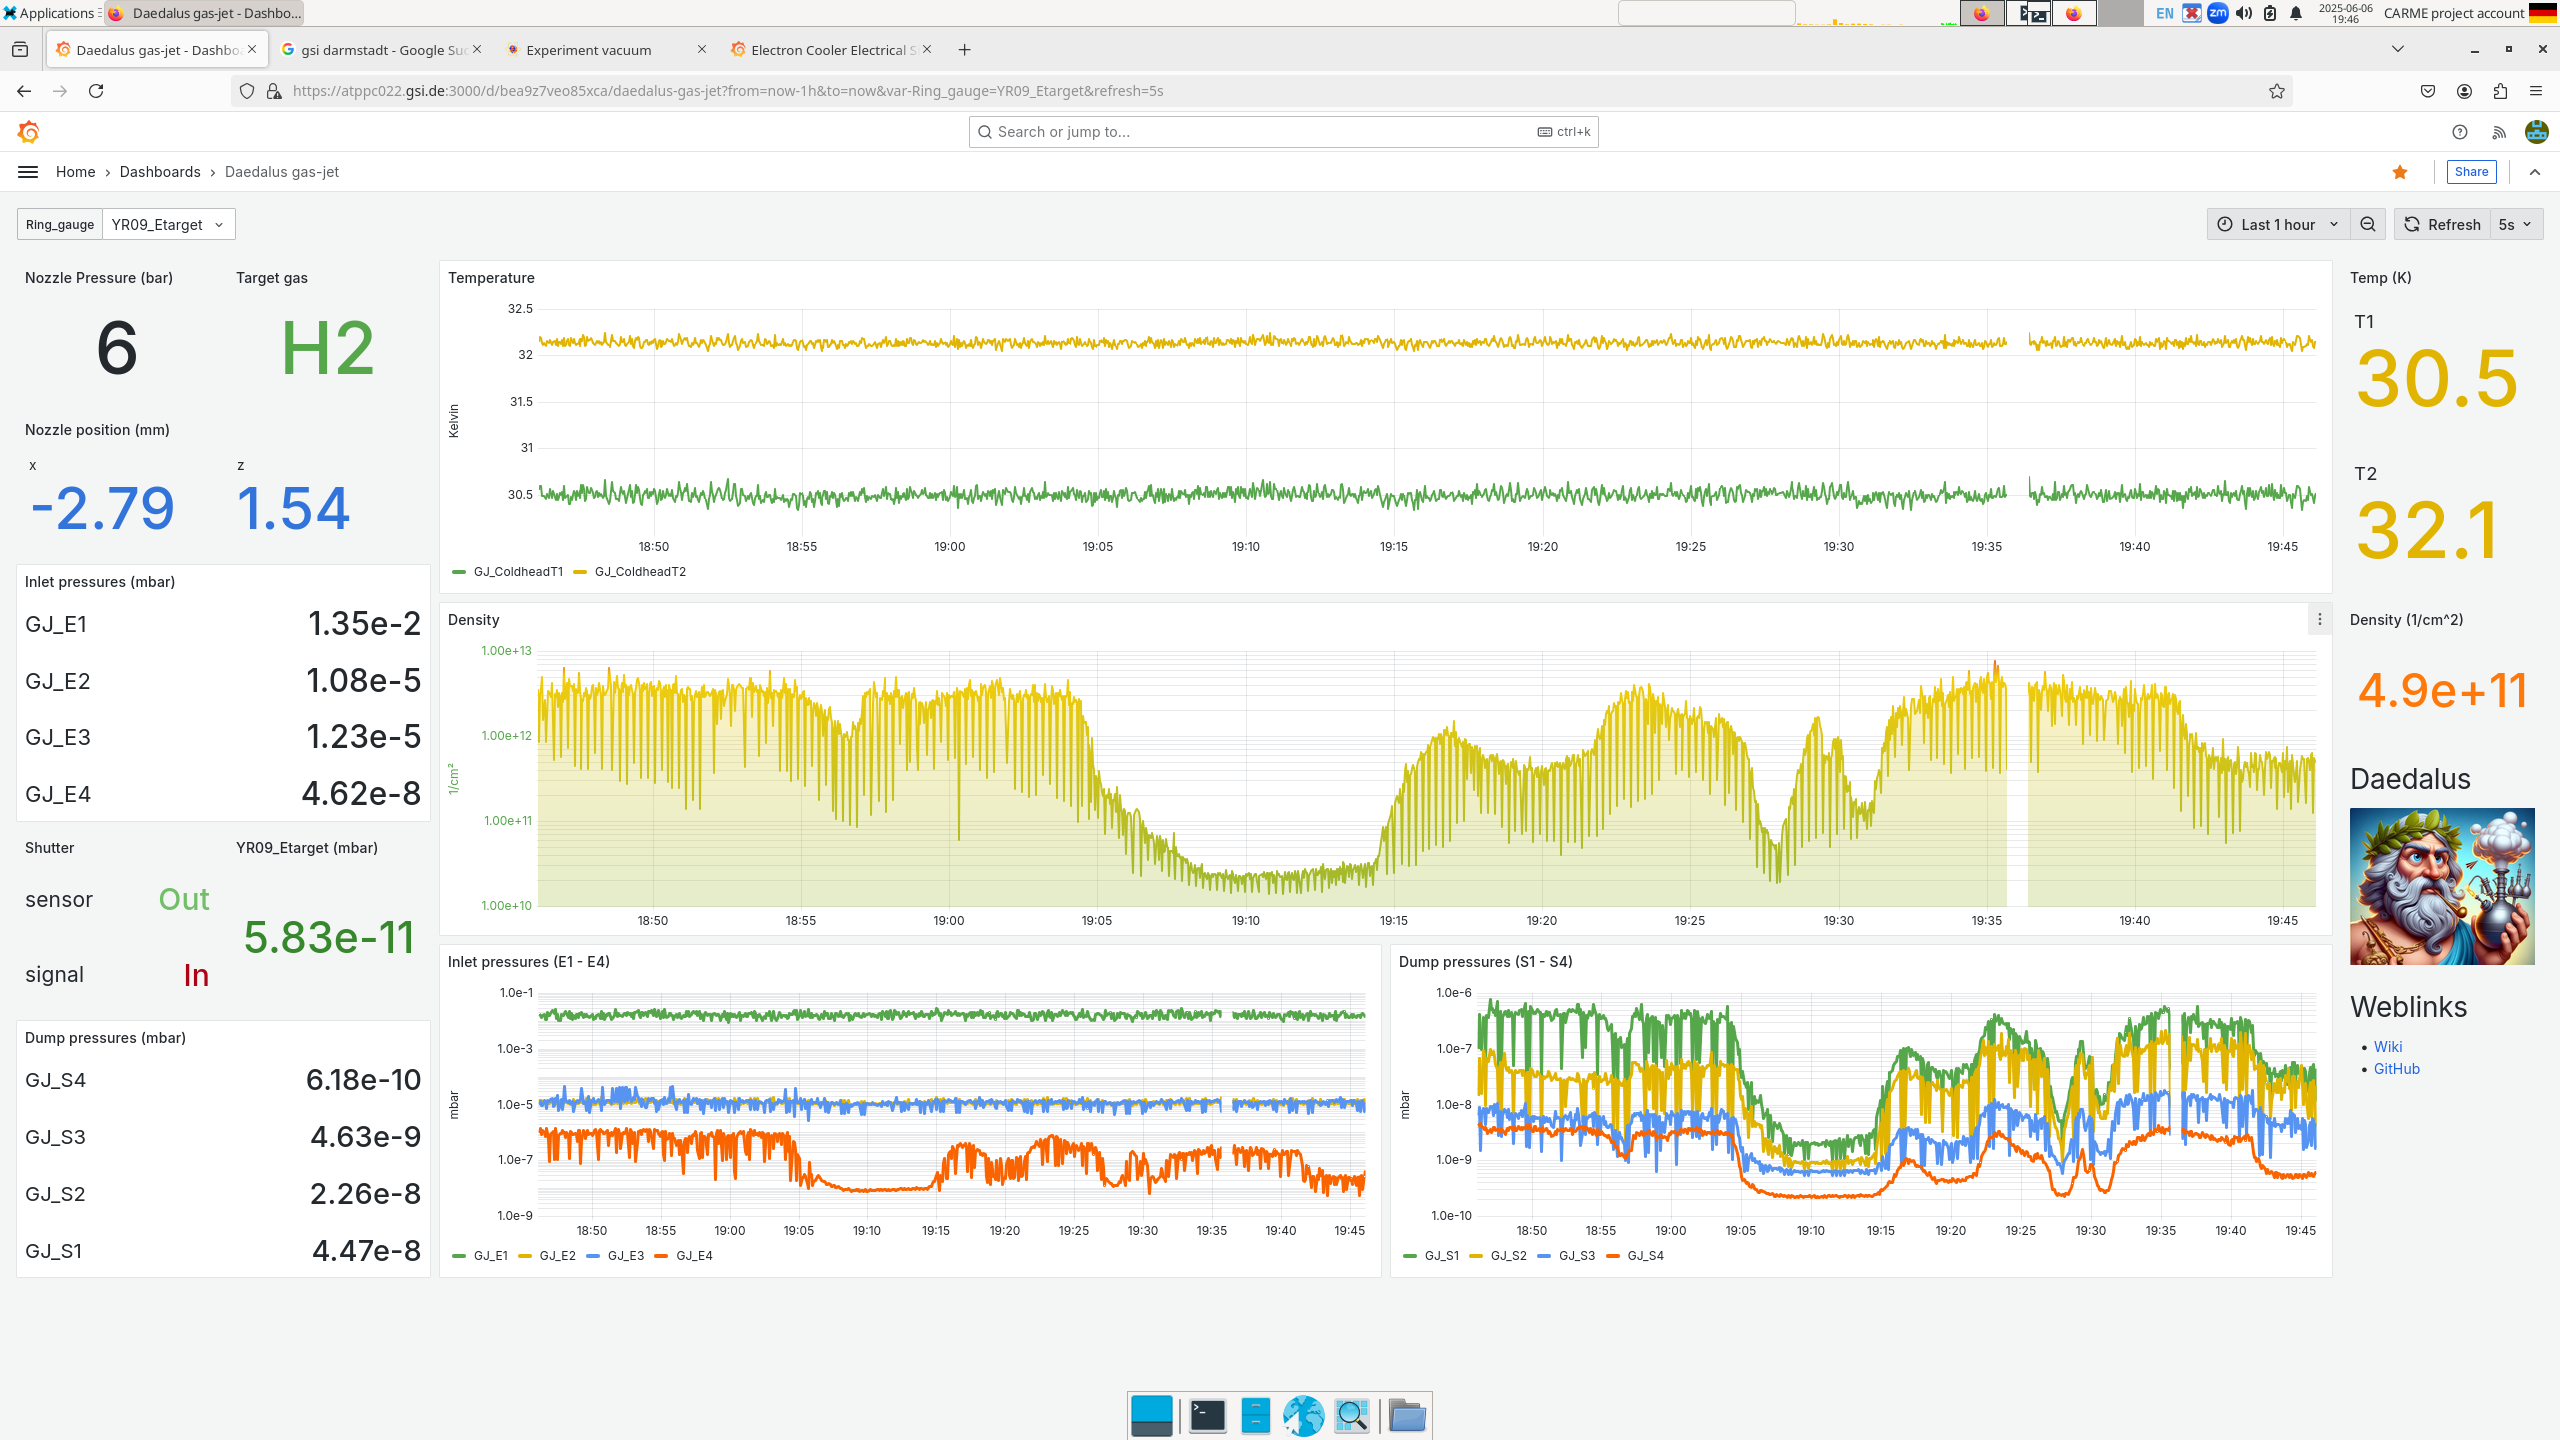Switch to the Experiment vacuum browser tab
The image size is (2560, 1440).
588,49
